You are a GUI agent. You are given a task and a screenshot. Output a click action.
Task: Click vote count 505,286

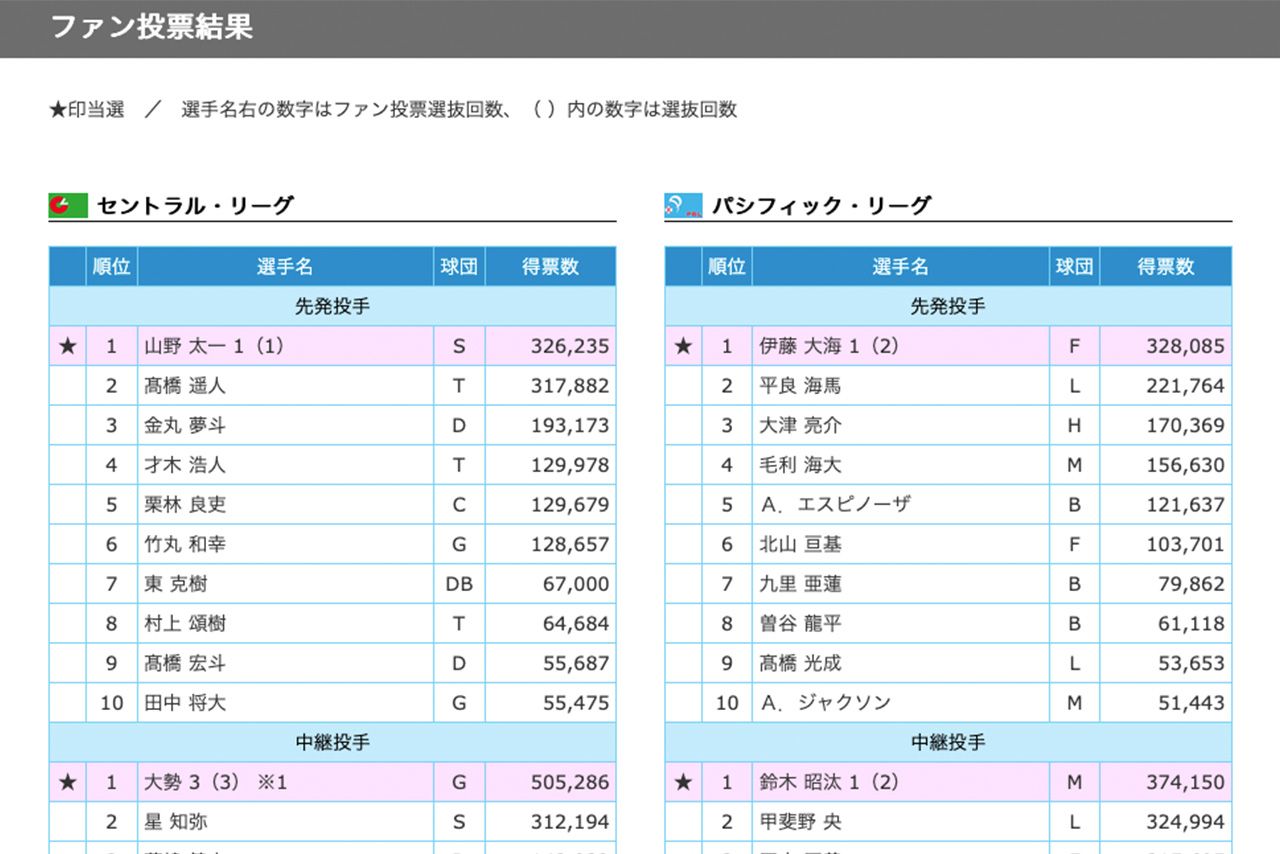570,782
